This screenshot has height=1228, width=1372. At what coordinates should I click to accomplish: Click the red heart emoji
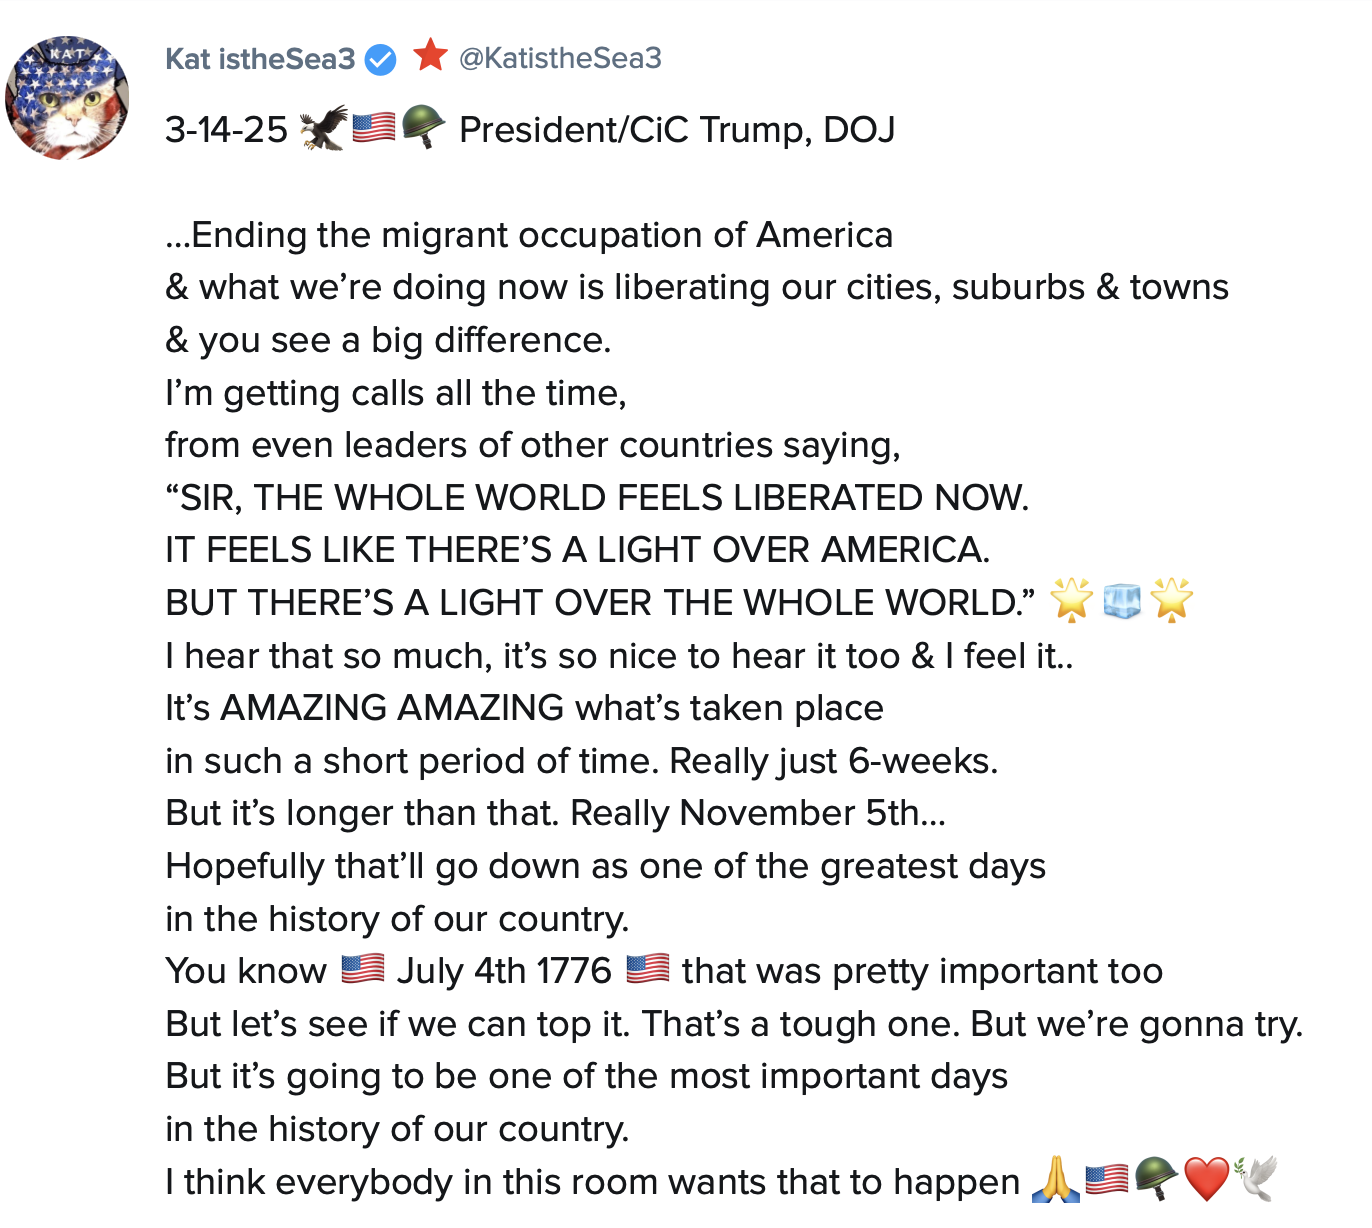(1206, 1180)
